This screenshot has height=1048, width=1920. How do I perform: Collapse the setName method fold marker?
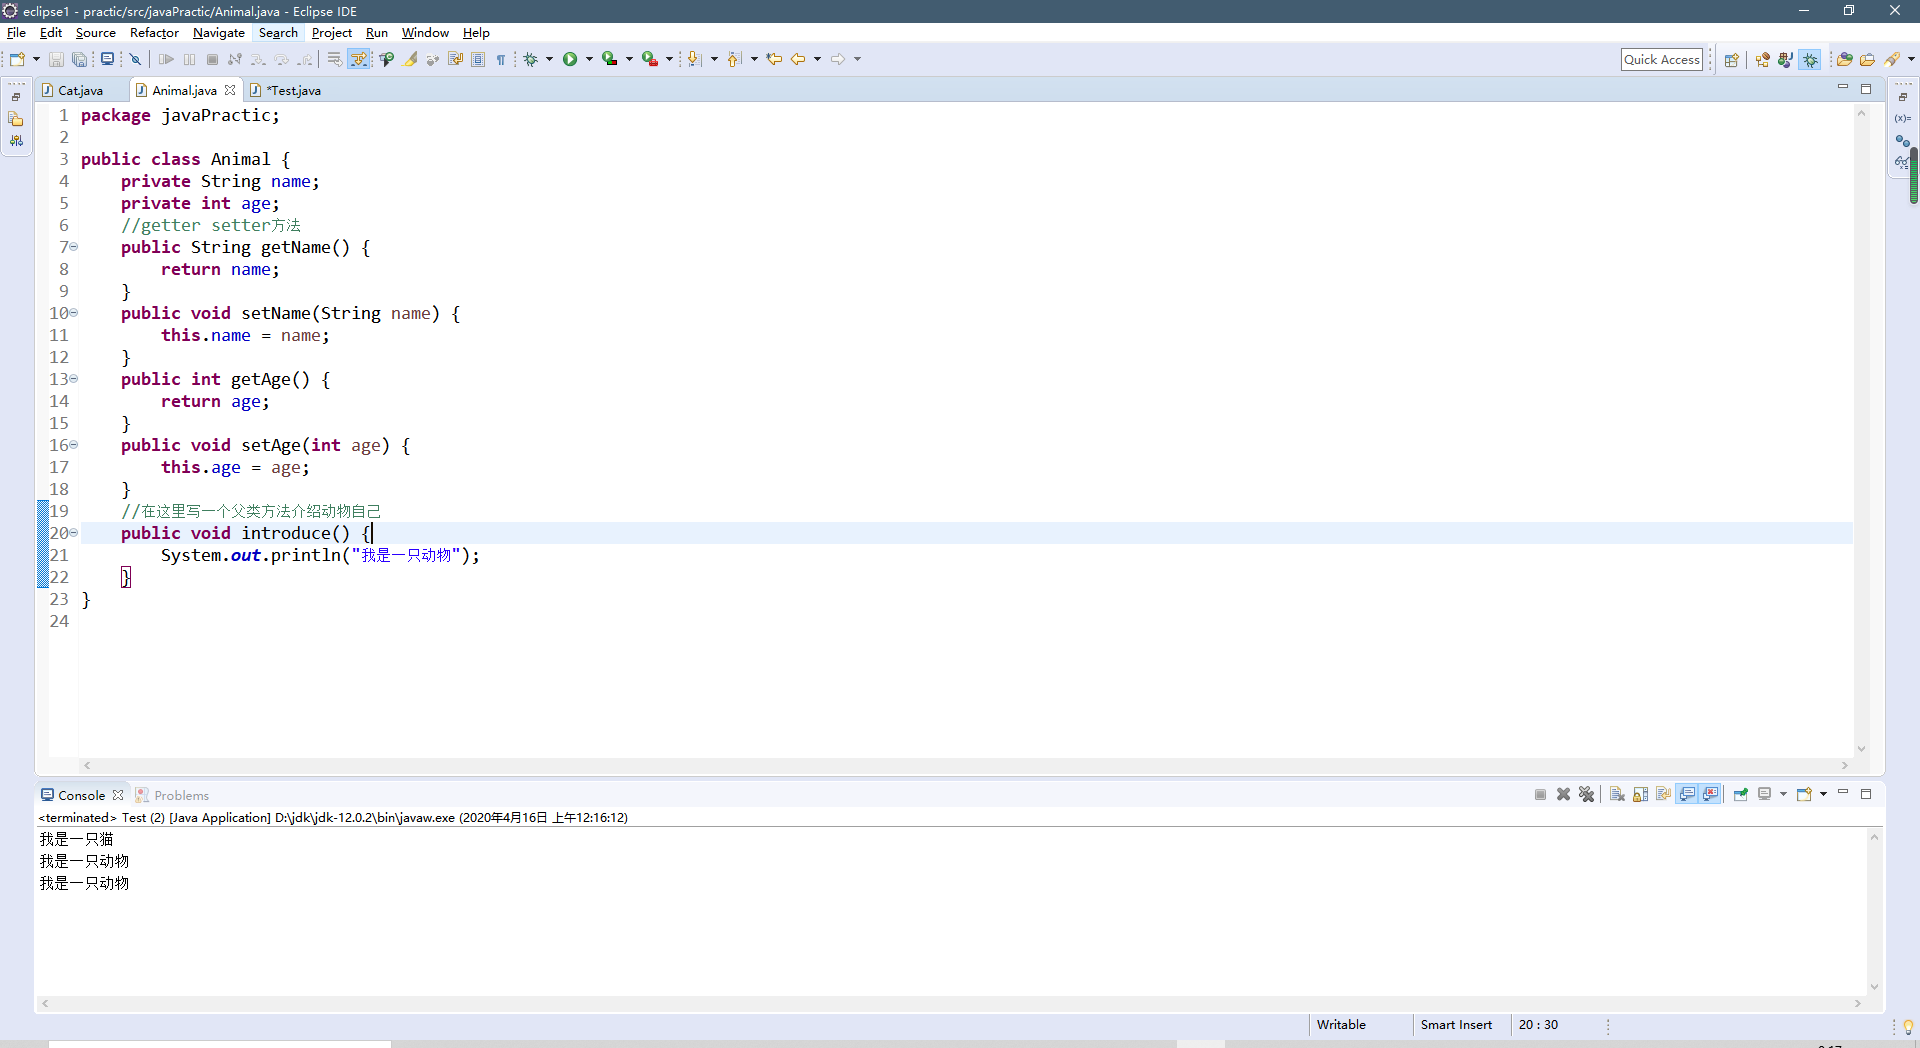pyautogui.click(x=73, y=313)
